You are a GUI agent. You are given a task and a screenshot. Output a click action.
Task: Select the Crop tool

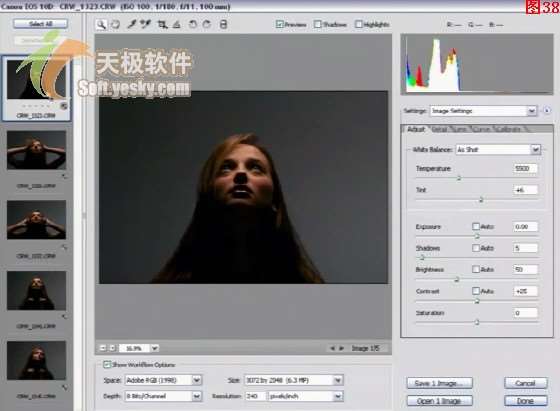click(162, 24)
